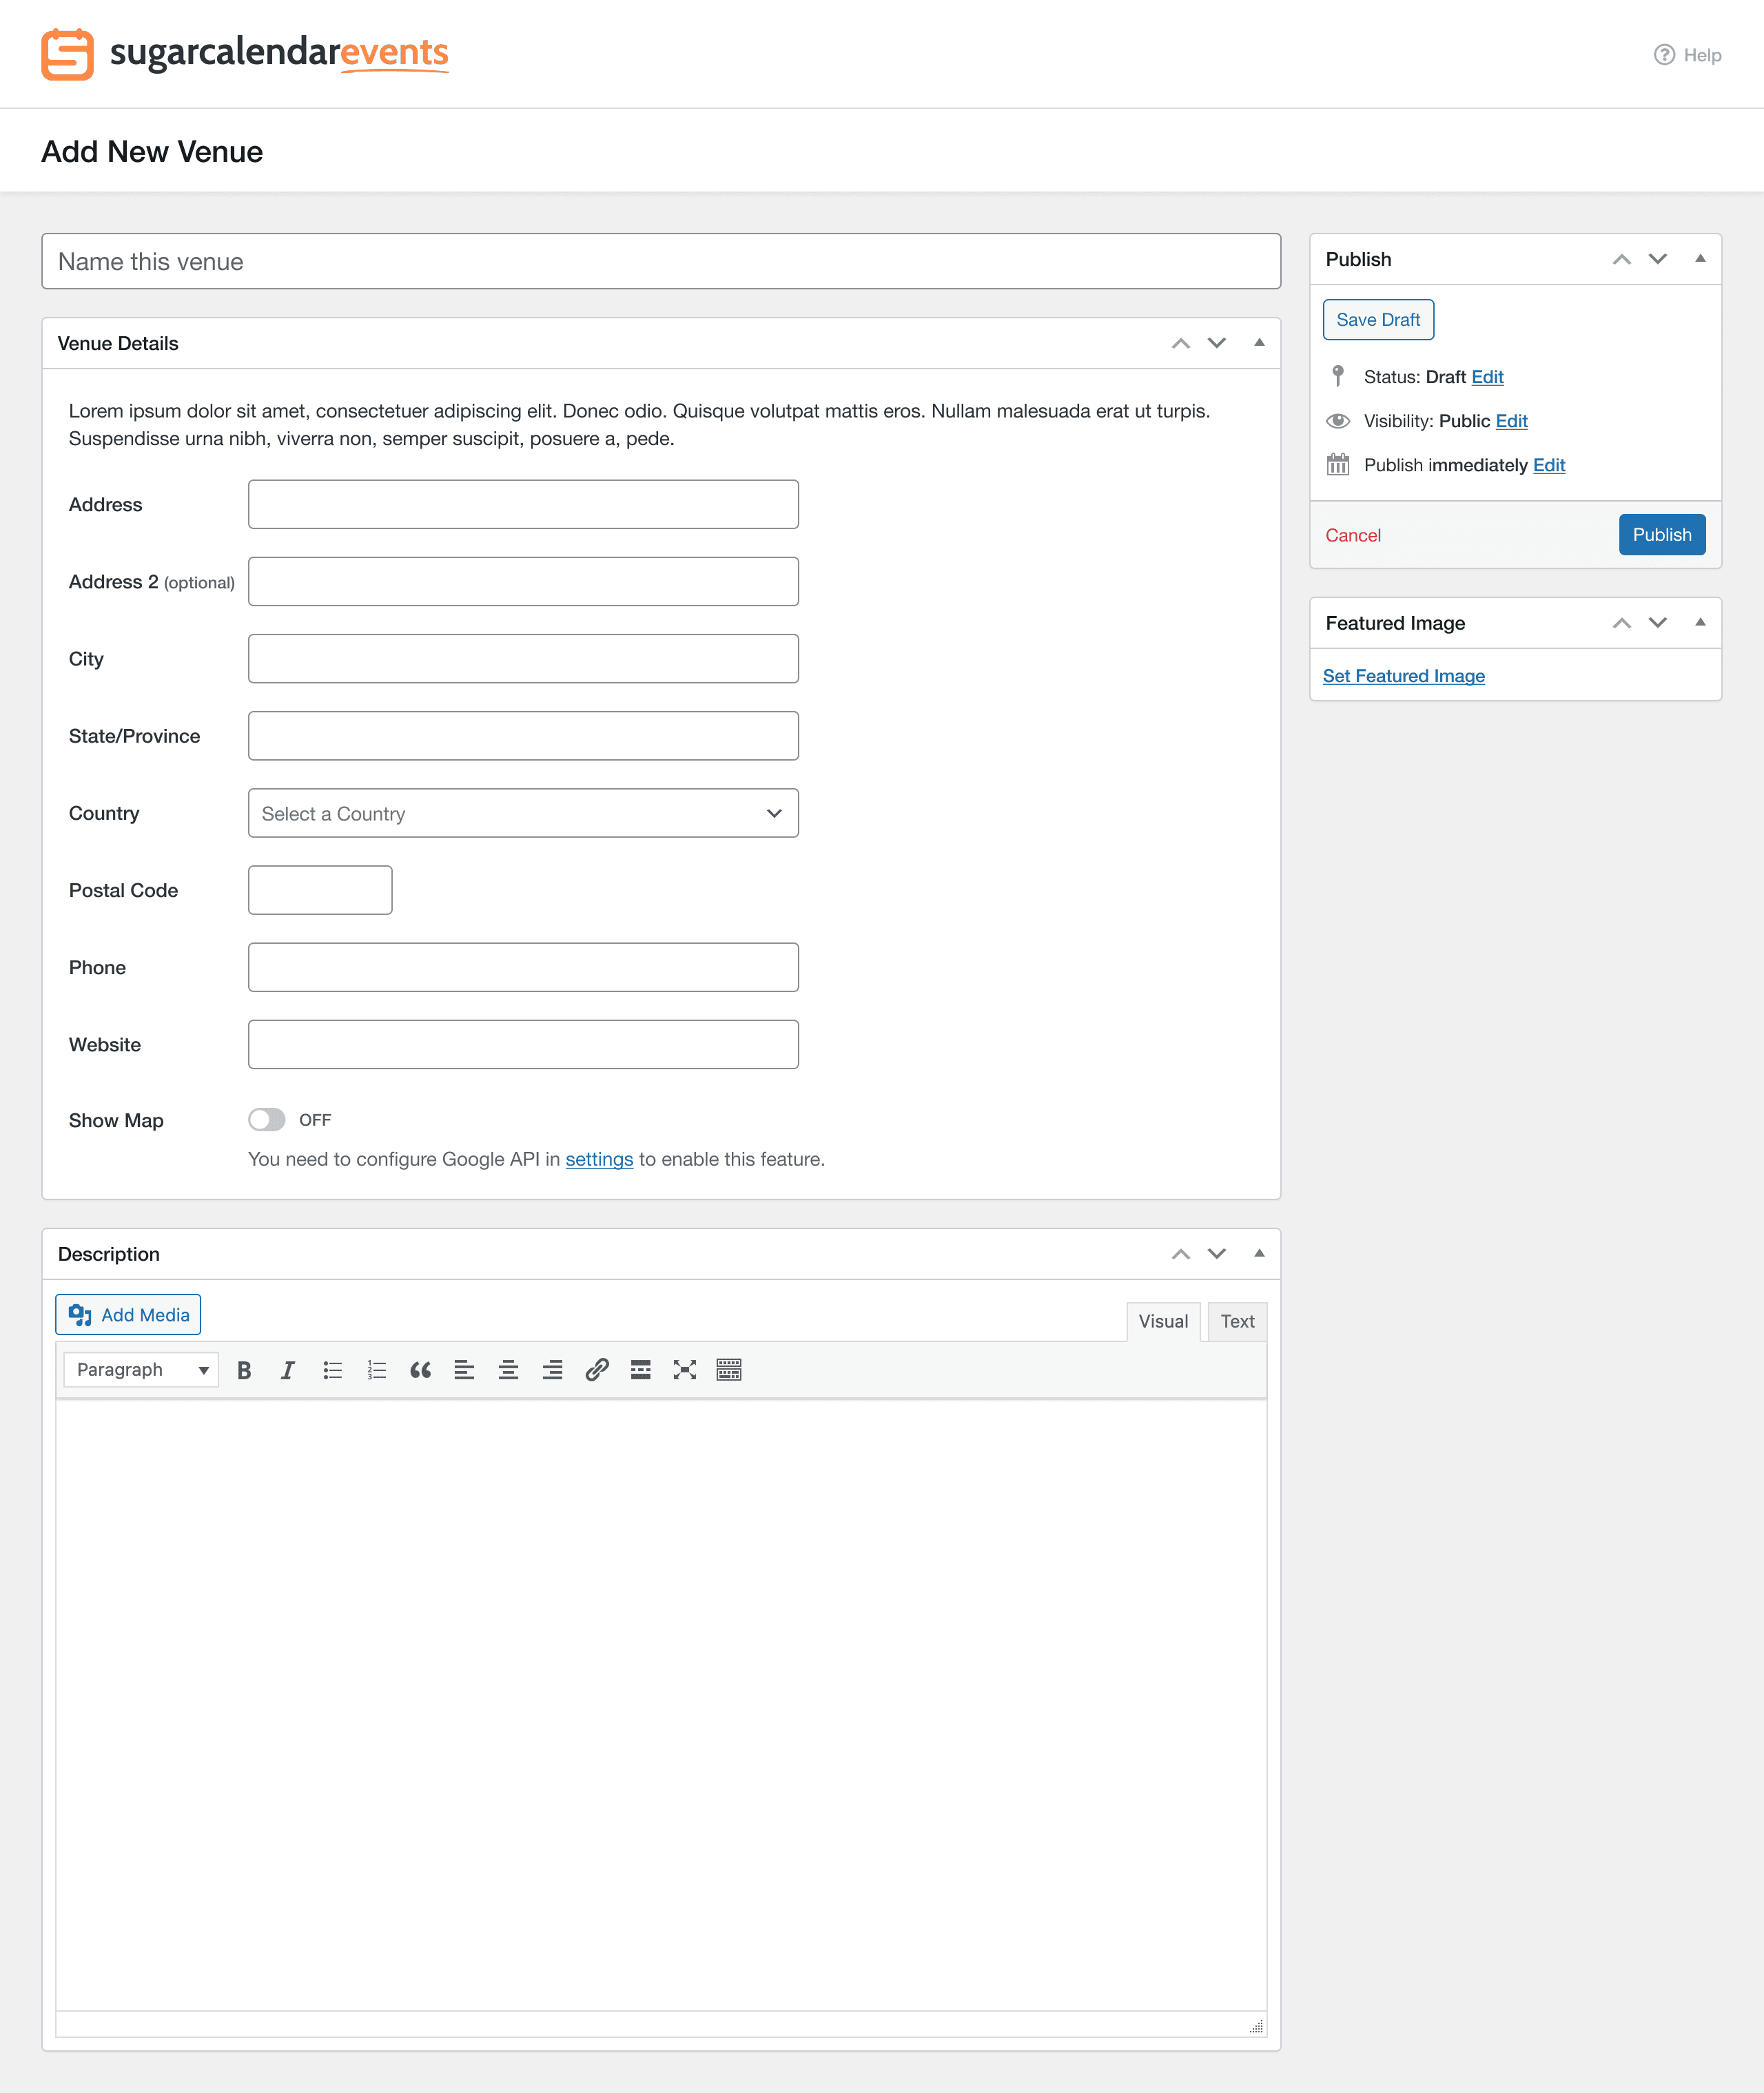Apply italic formatting in the editor
Image resolution: width=1764 pixels, height=2093 pixels.
coord(288,1370)
